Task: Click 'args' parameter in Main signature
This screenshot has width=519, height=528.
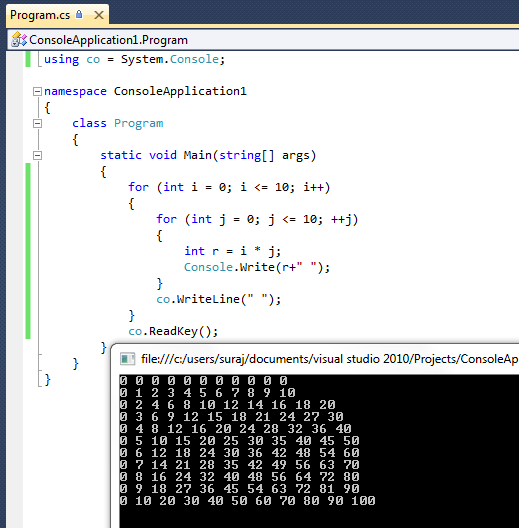Action: (296, 156)
